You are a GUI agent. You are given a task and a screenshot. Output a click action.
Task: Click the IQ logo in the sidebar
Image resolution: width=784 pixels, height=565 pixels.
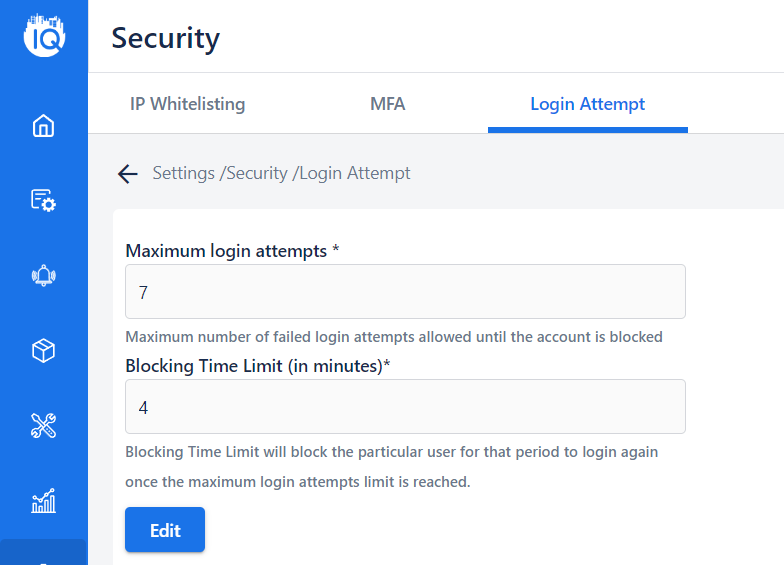44,36
